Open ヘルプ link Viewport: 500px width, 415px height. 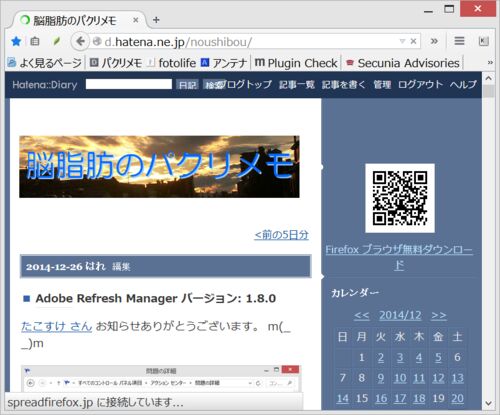[463, 84]
